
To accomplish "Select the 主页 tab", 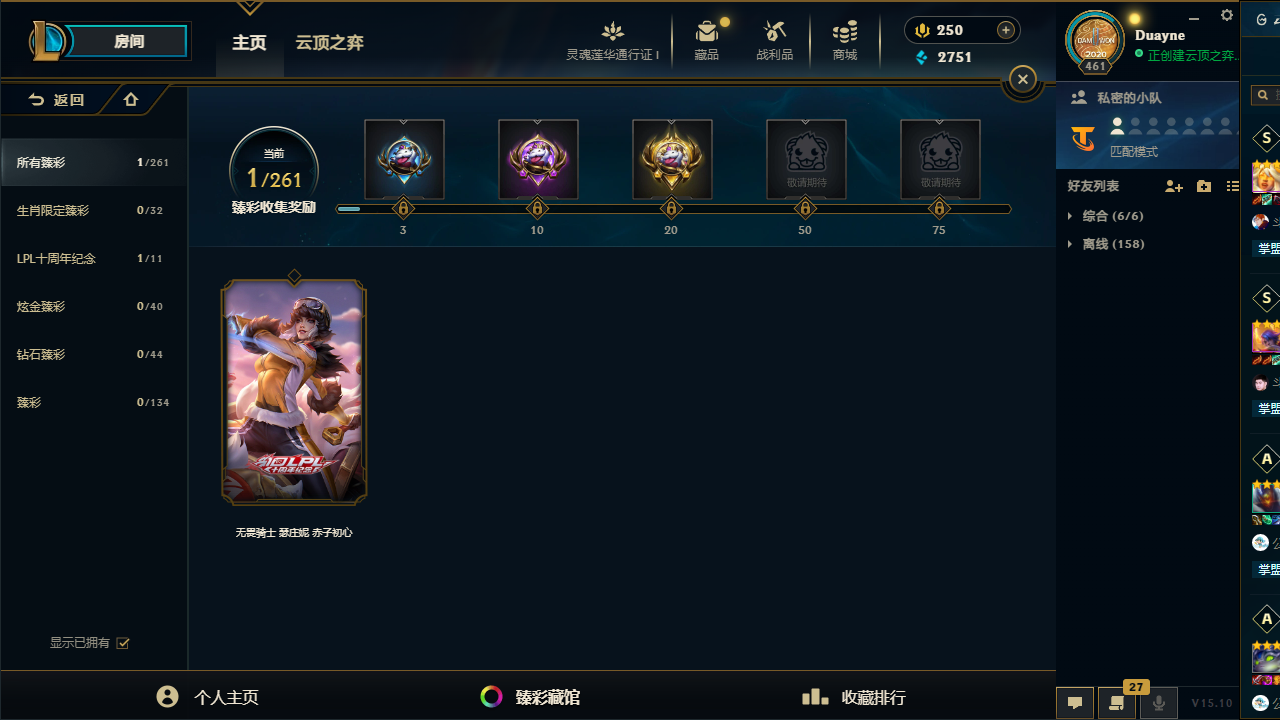I will point(249,43).
